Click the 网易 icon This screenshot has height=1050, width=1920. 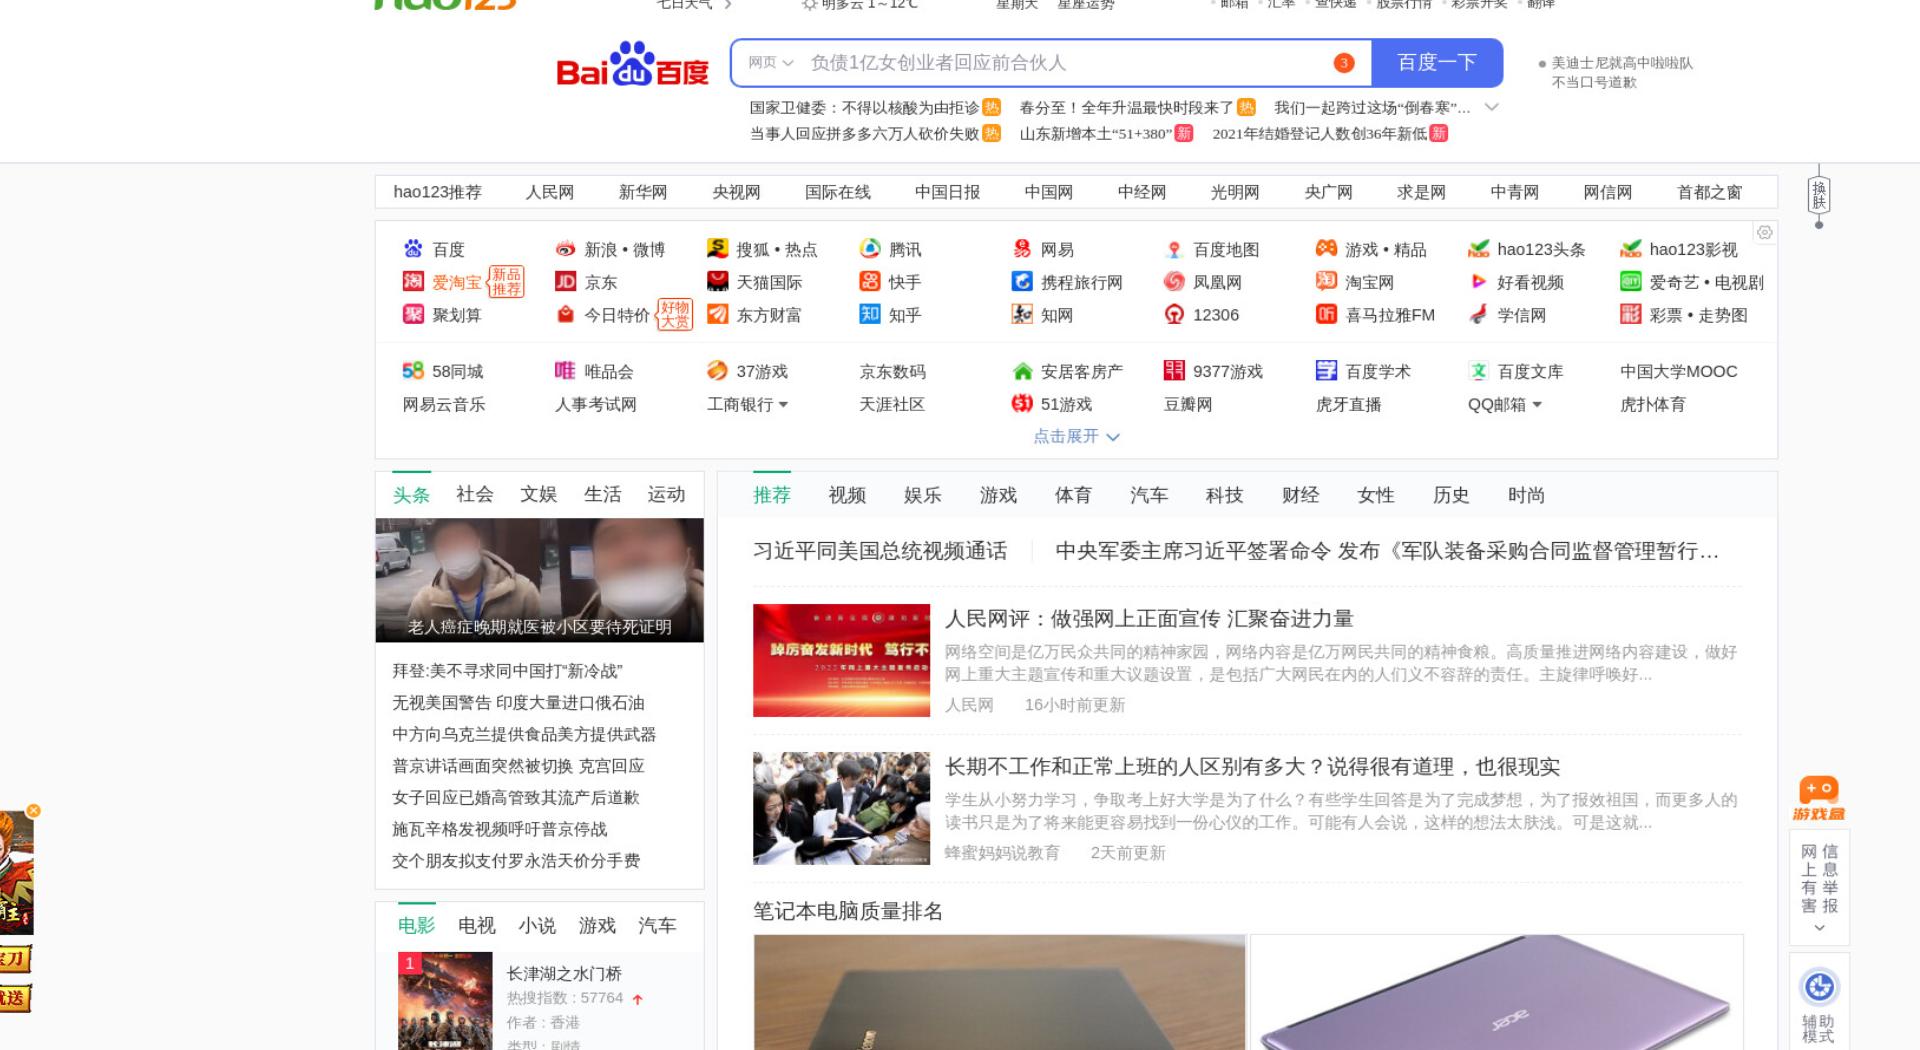[x=1022, y=249]
